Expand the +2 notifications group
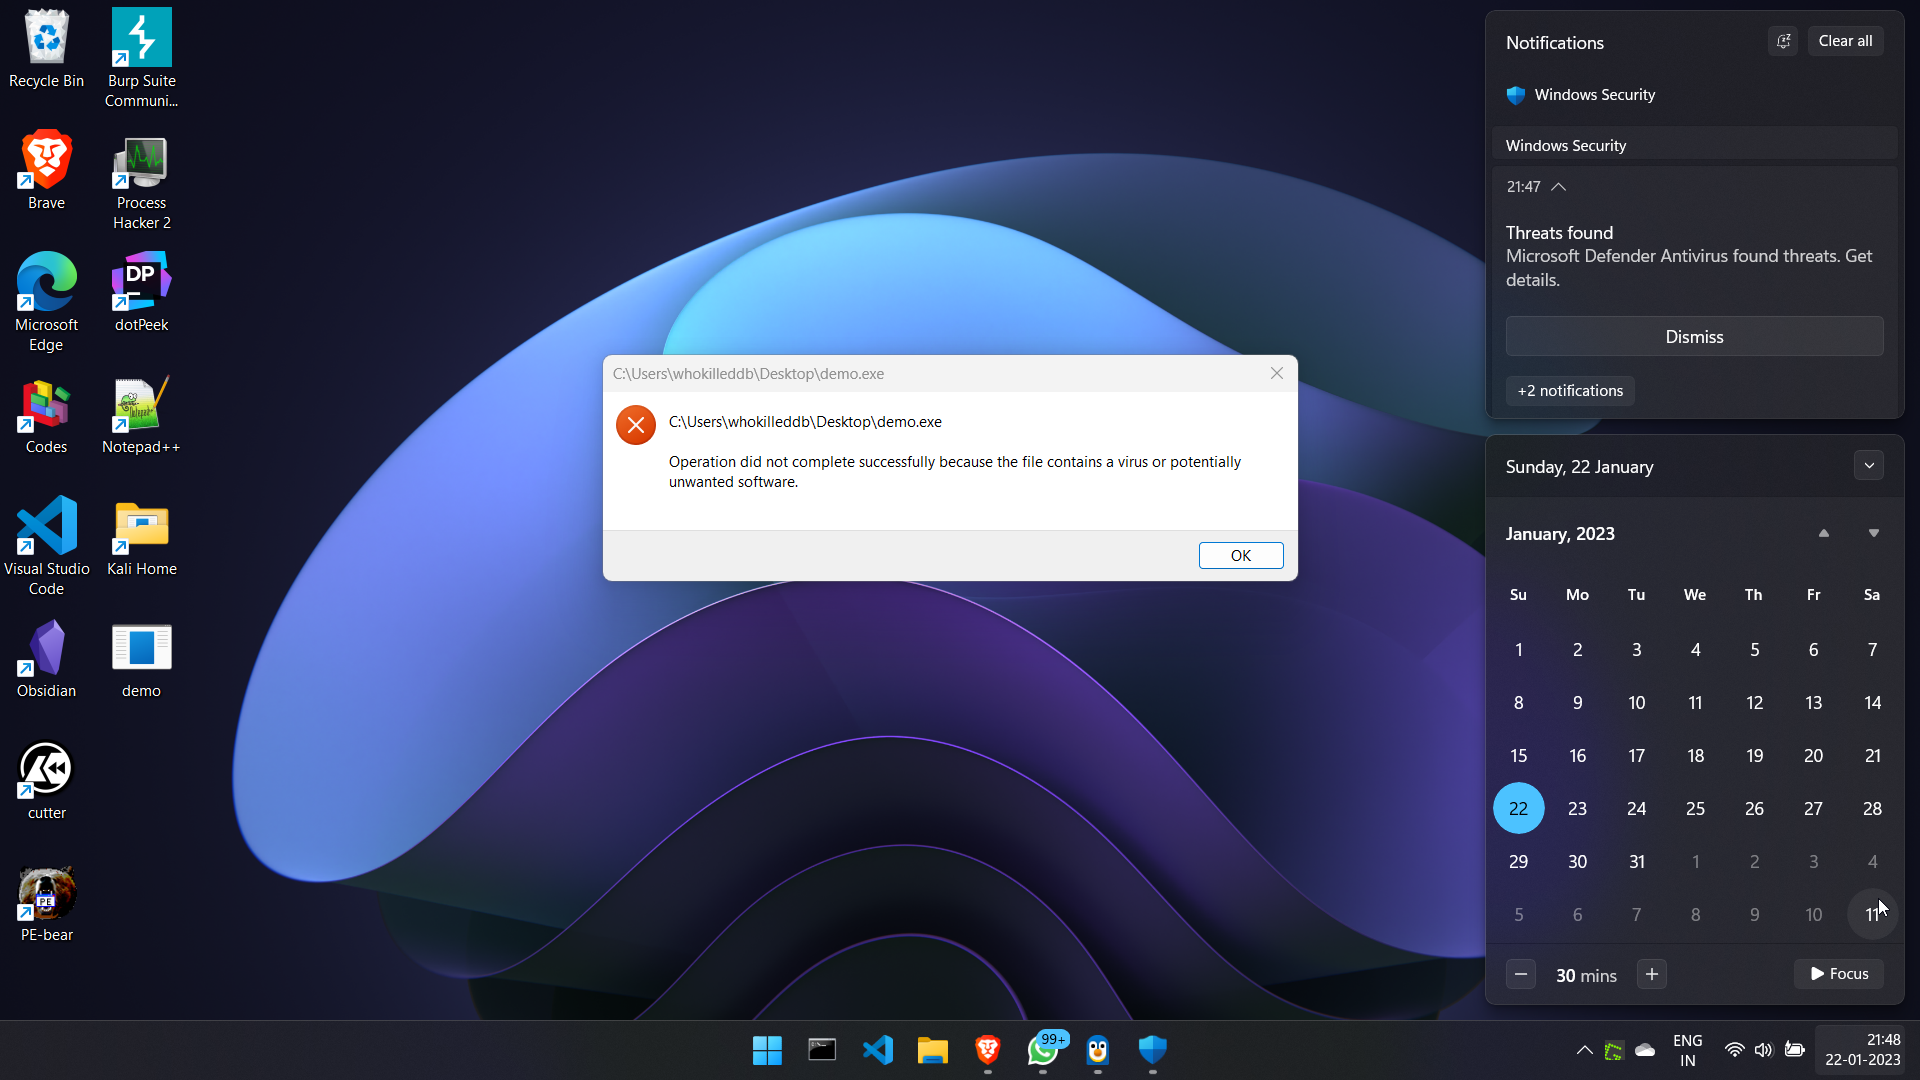Image resolution: width=1920 pixels, height=1080 pixels. coord(1570,391)
